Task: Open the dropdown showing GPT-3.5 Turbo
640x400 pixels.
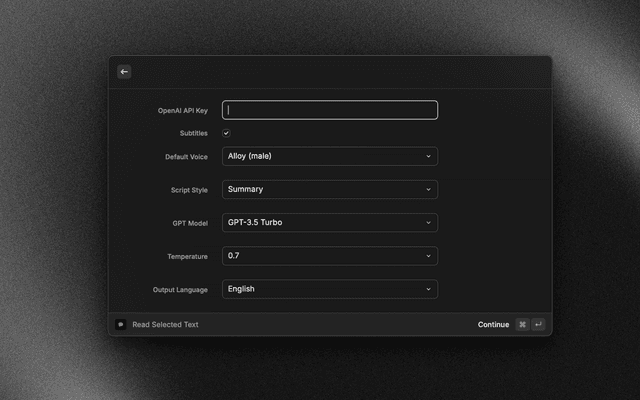Action: click(x=329, y=222)
